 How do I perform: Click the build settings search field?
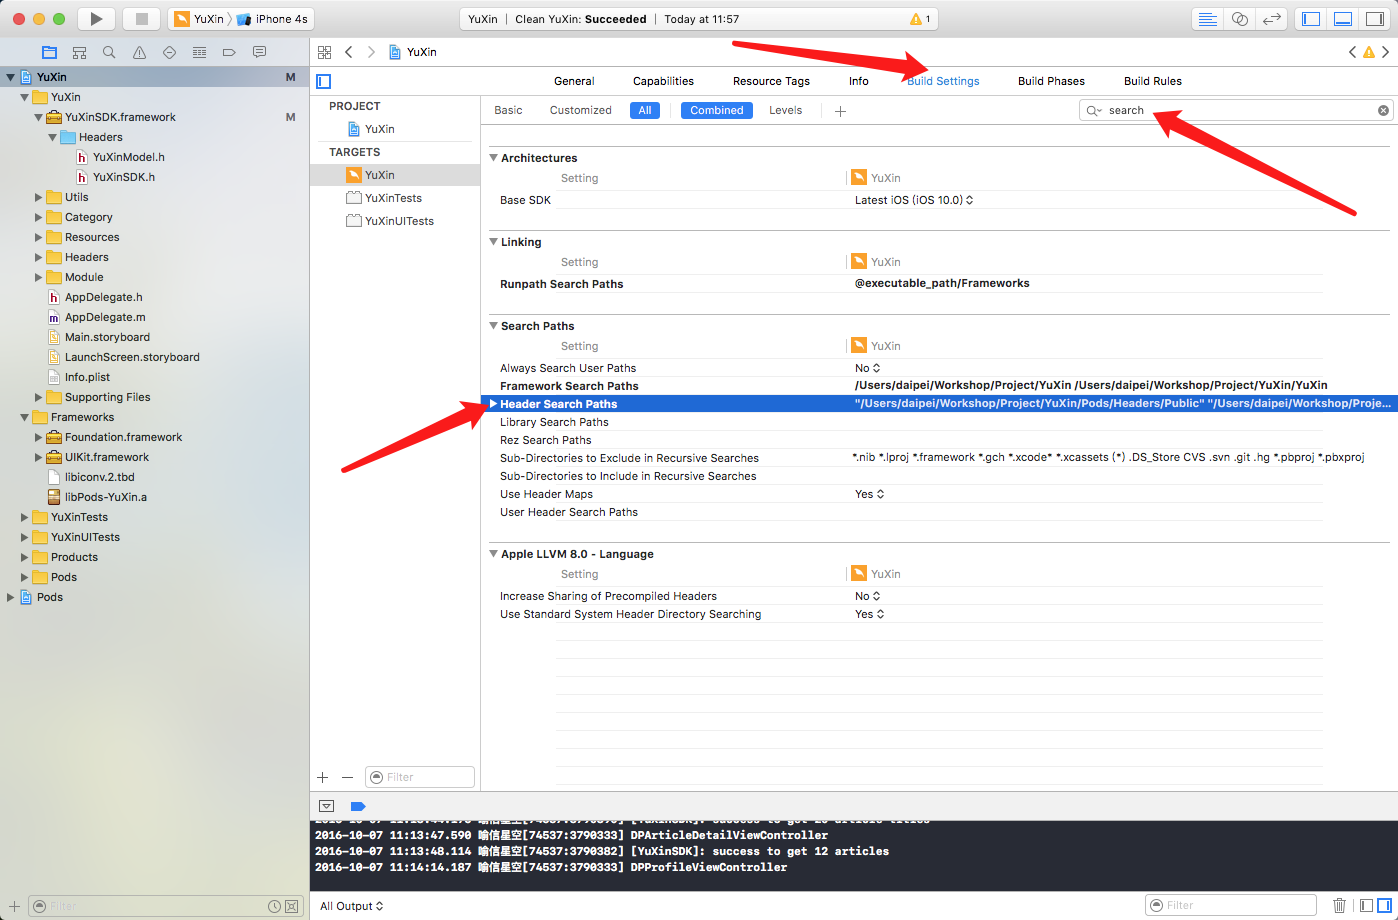[x=1236, y=111]
